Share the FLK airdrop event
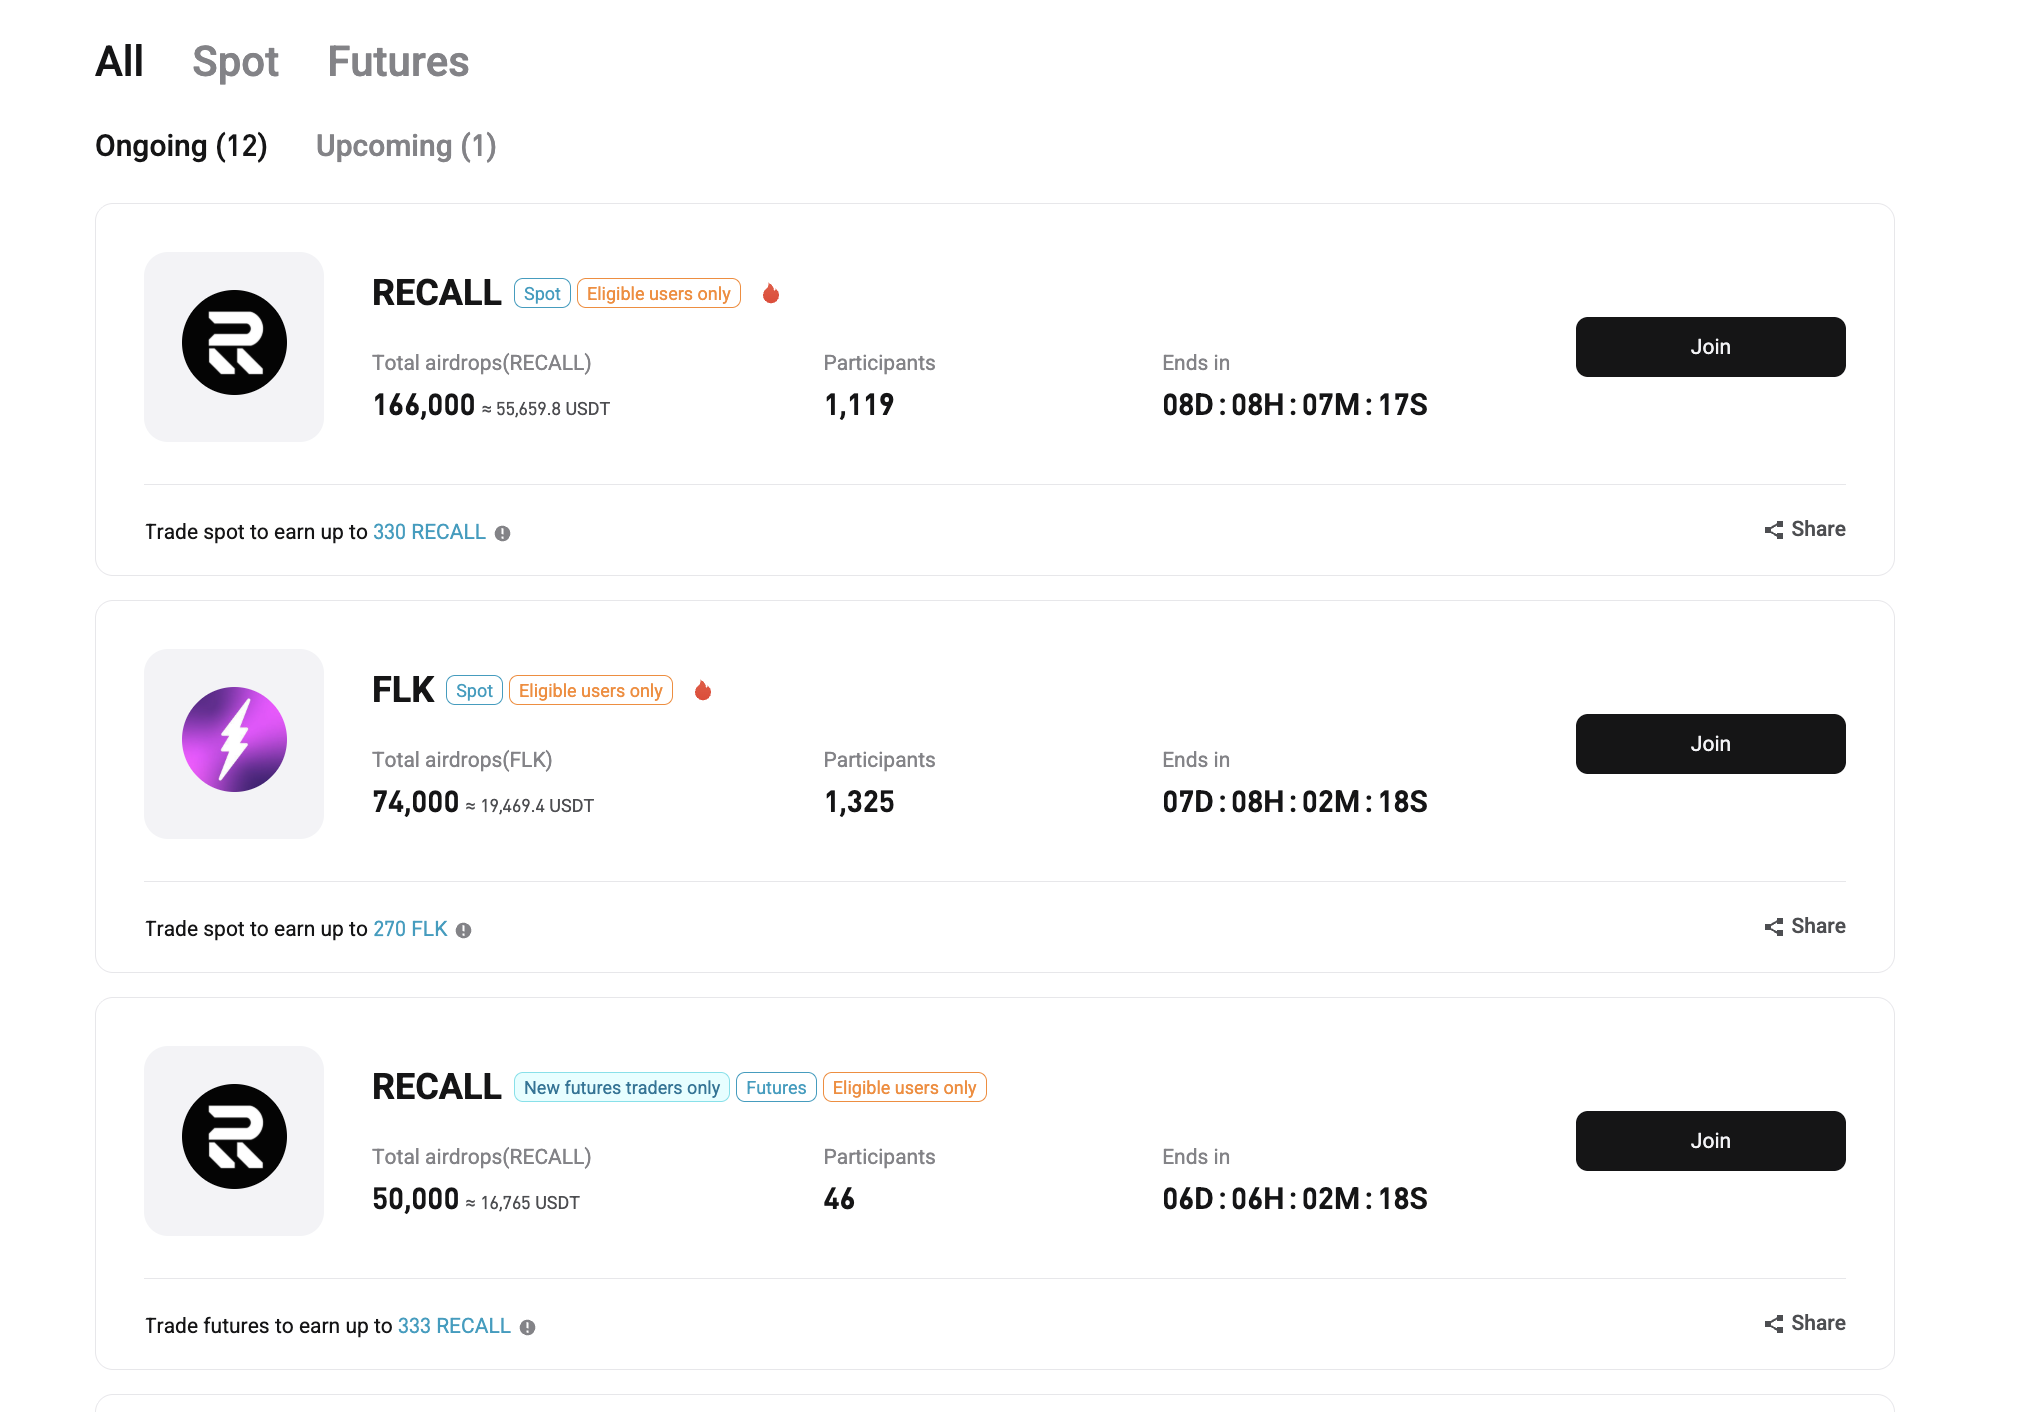2040x1412 pixels. (x=1805, y=927)
